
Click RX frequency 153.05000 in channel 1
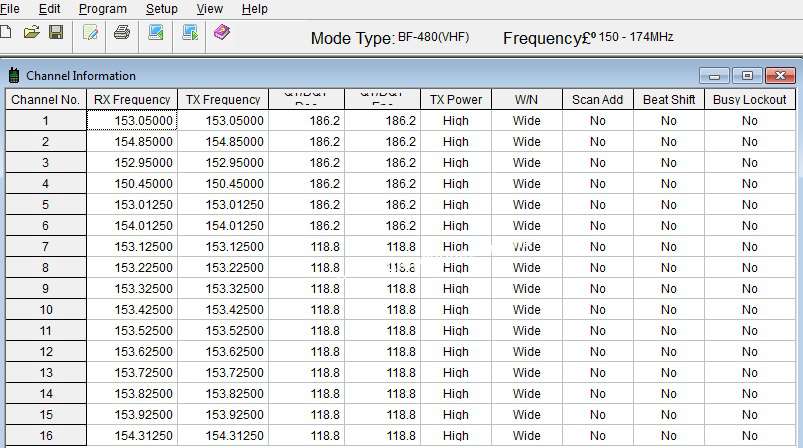[x=132, y=120]
